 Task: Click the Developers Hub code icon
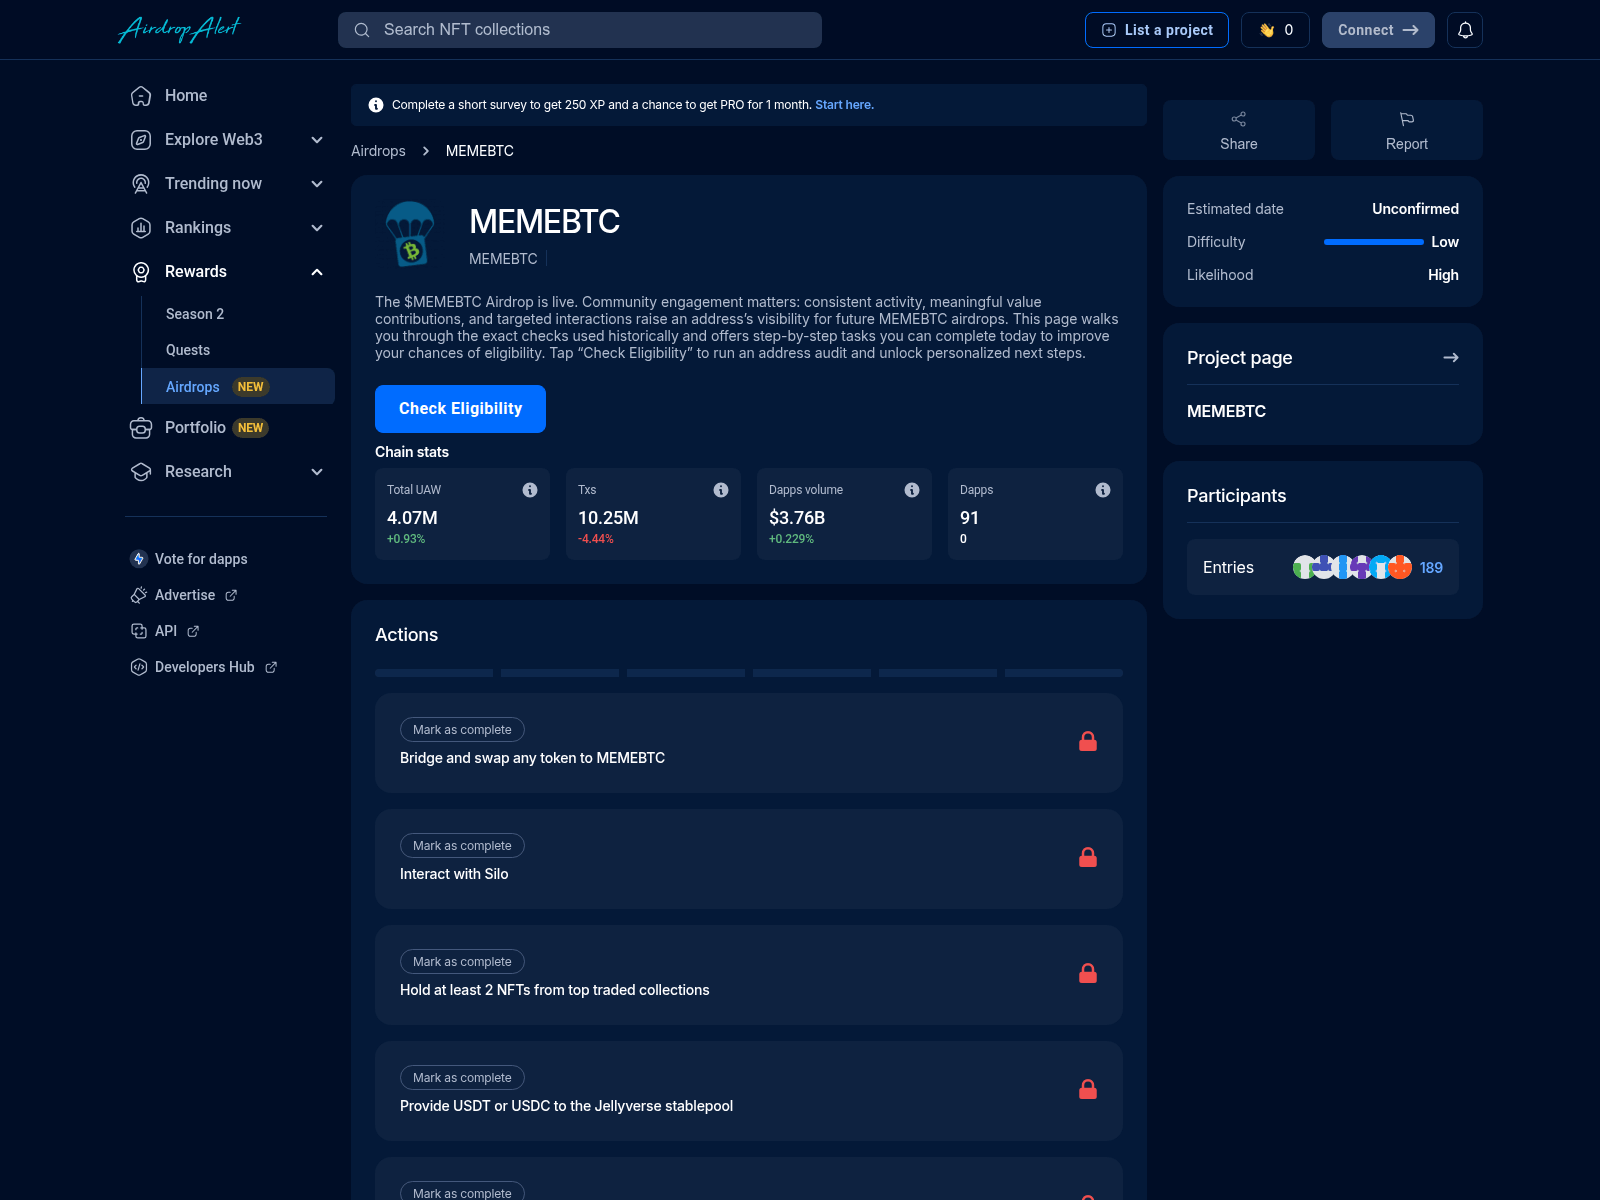(139, 667)
